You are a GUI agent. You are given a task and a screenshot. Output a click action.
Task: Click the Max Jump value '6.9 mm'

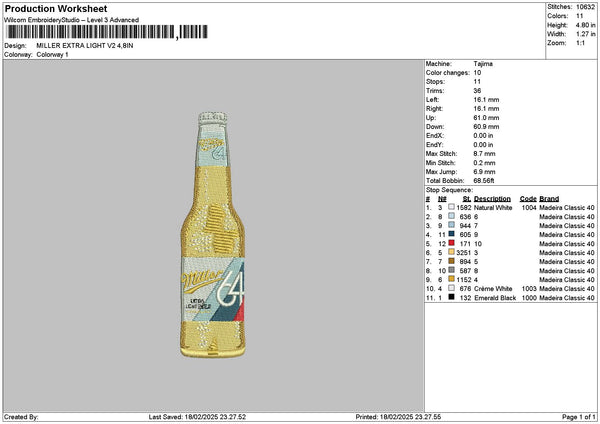pos(484,172)
